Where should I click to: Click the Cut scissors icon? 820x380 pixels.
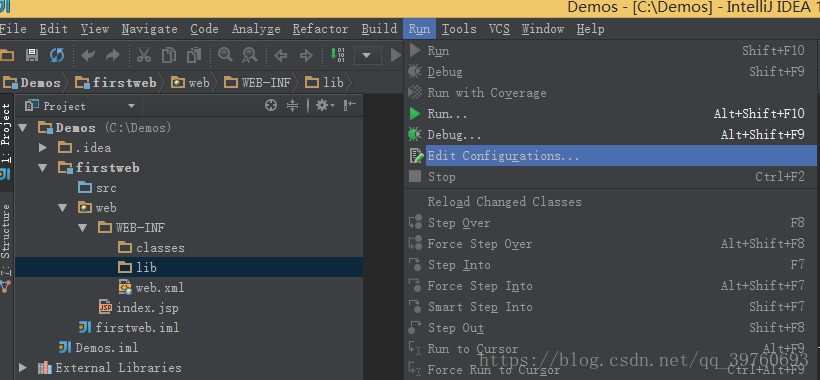(x=144, y=55)
